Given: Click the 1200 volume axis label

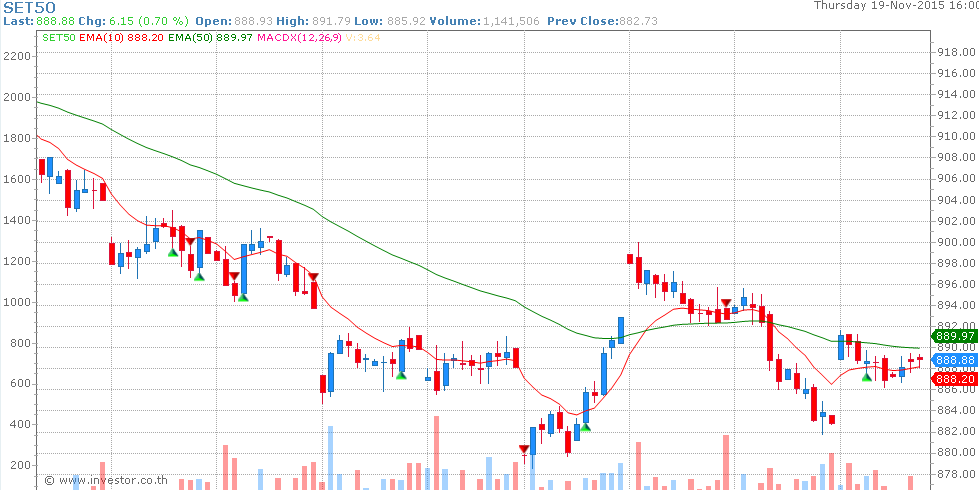Looking at the screenshot, I should click(x=15, y=262).
